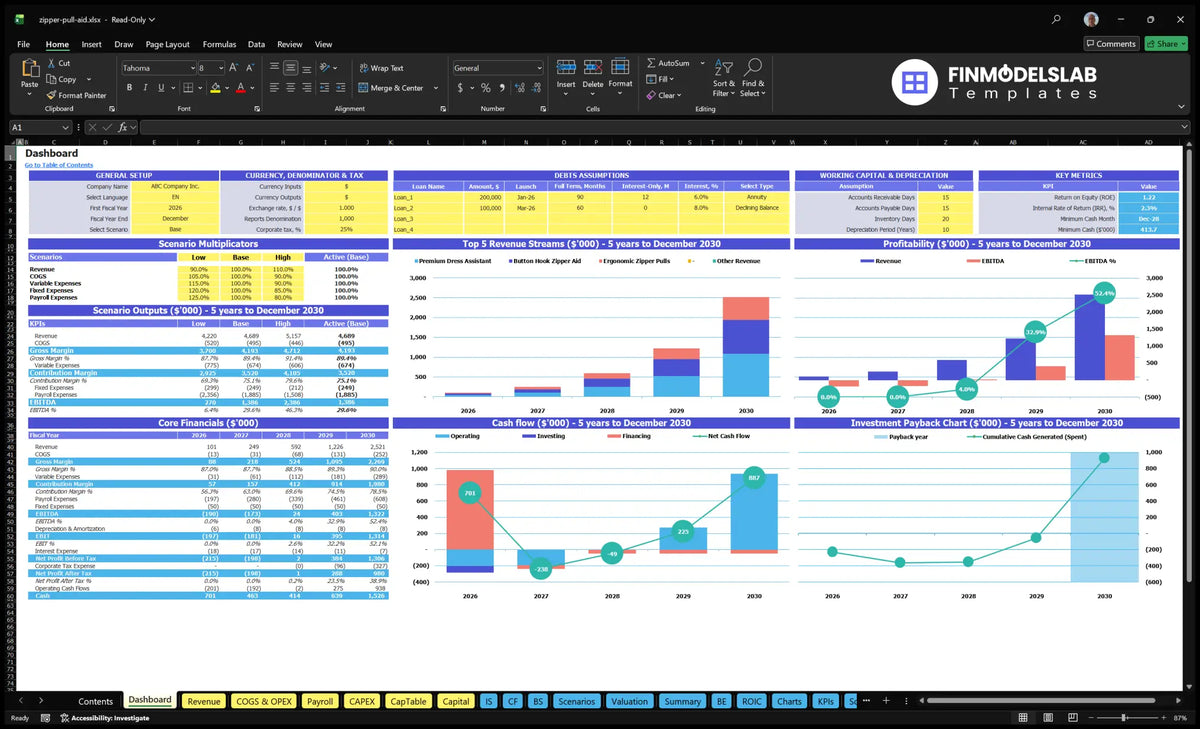Click the AutoSum button
Screen dimensions: 1200x729
tap(668, 63)
